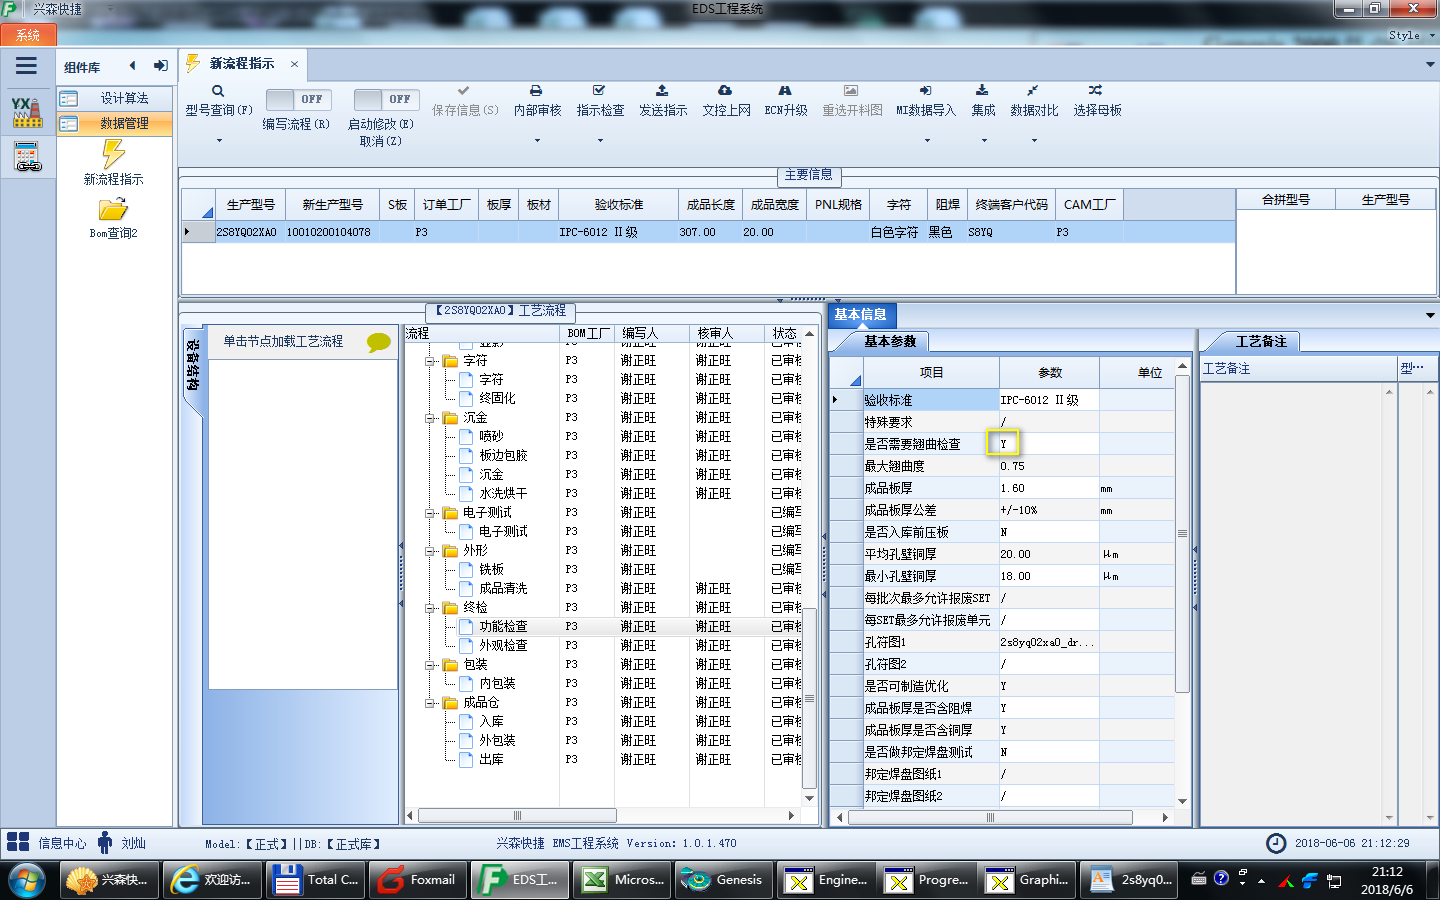The image size is (1440, 900).
Task: Toggle the 启动修改(E) OFF switch
Action: (x=387, y=99)
